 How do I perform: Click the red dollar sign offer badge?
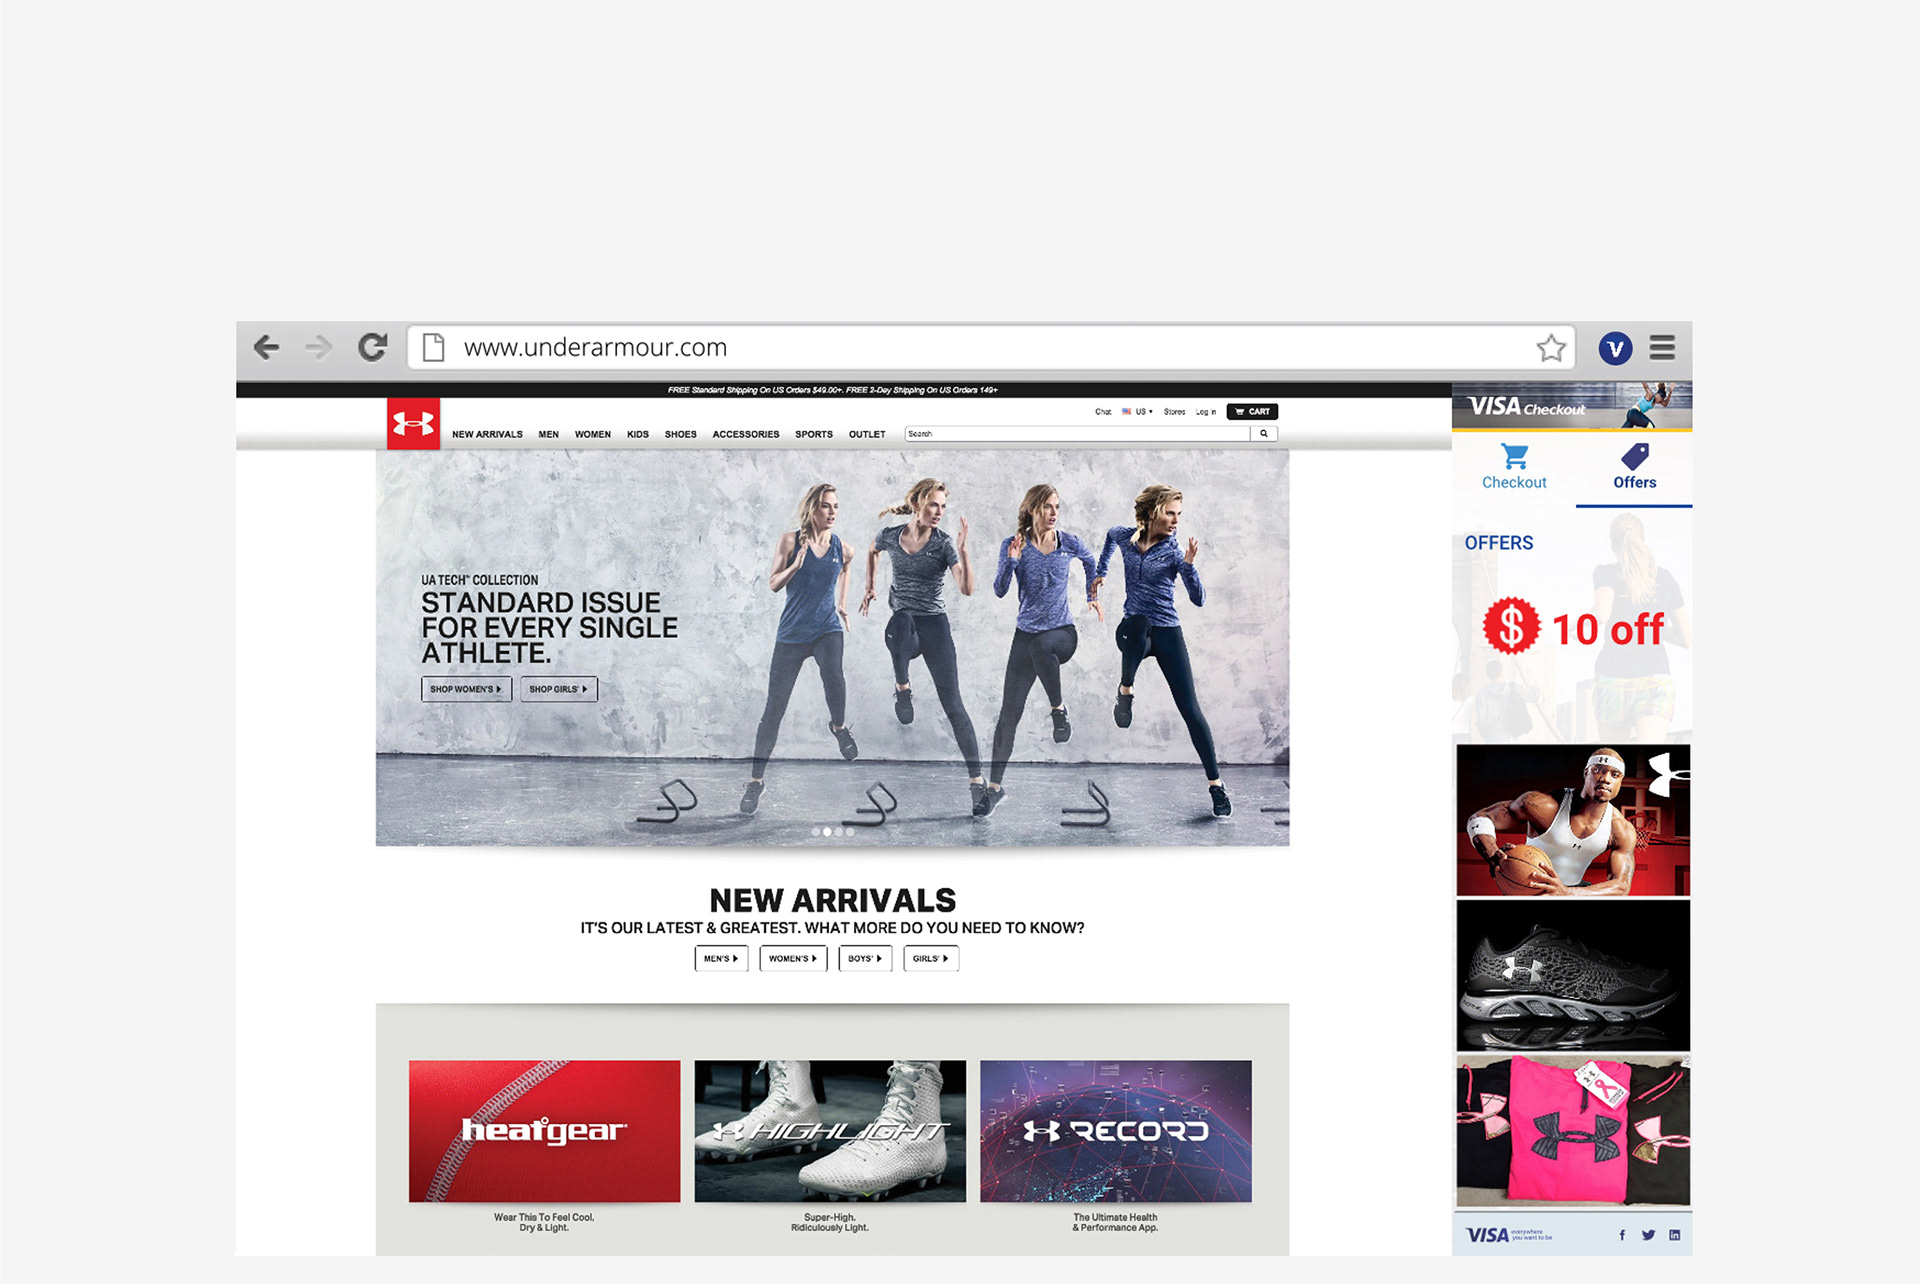tap(1511, 626)
